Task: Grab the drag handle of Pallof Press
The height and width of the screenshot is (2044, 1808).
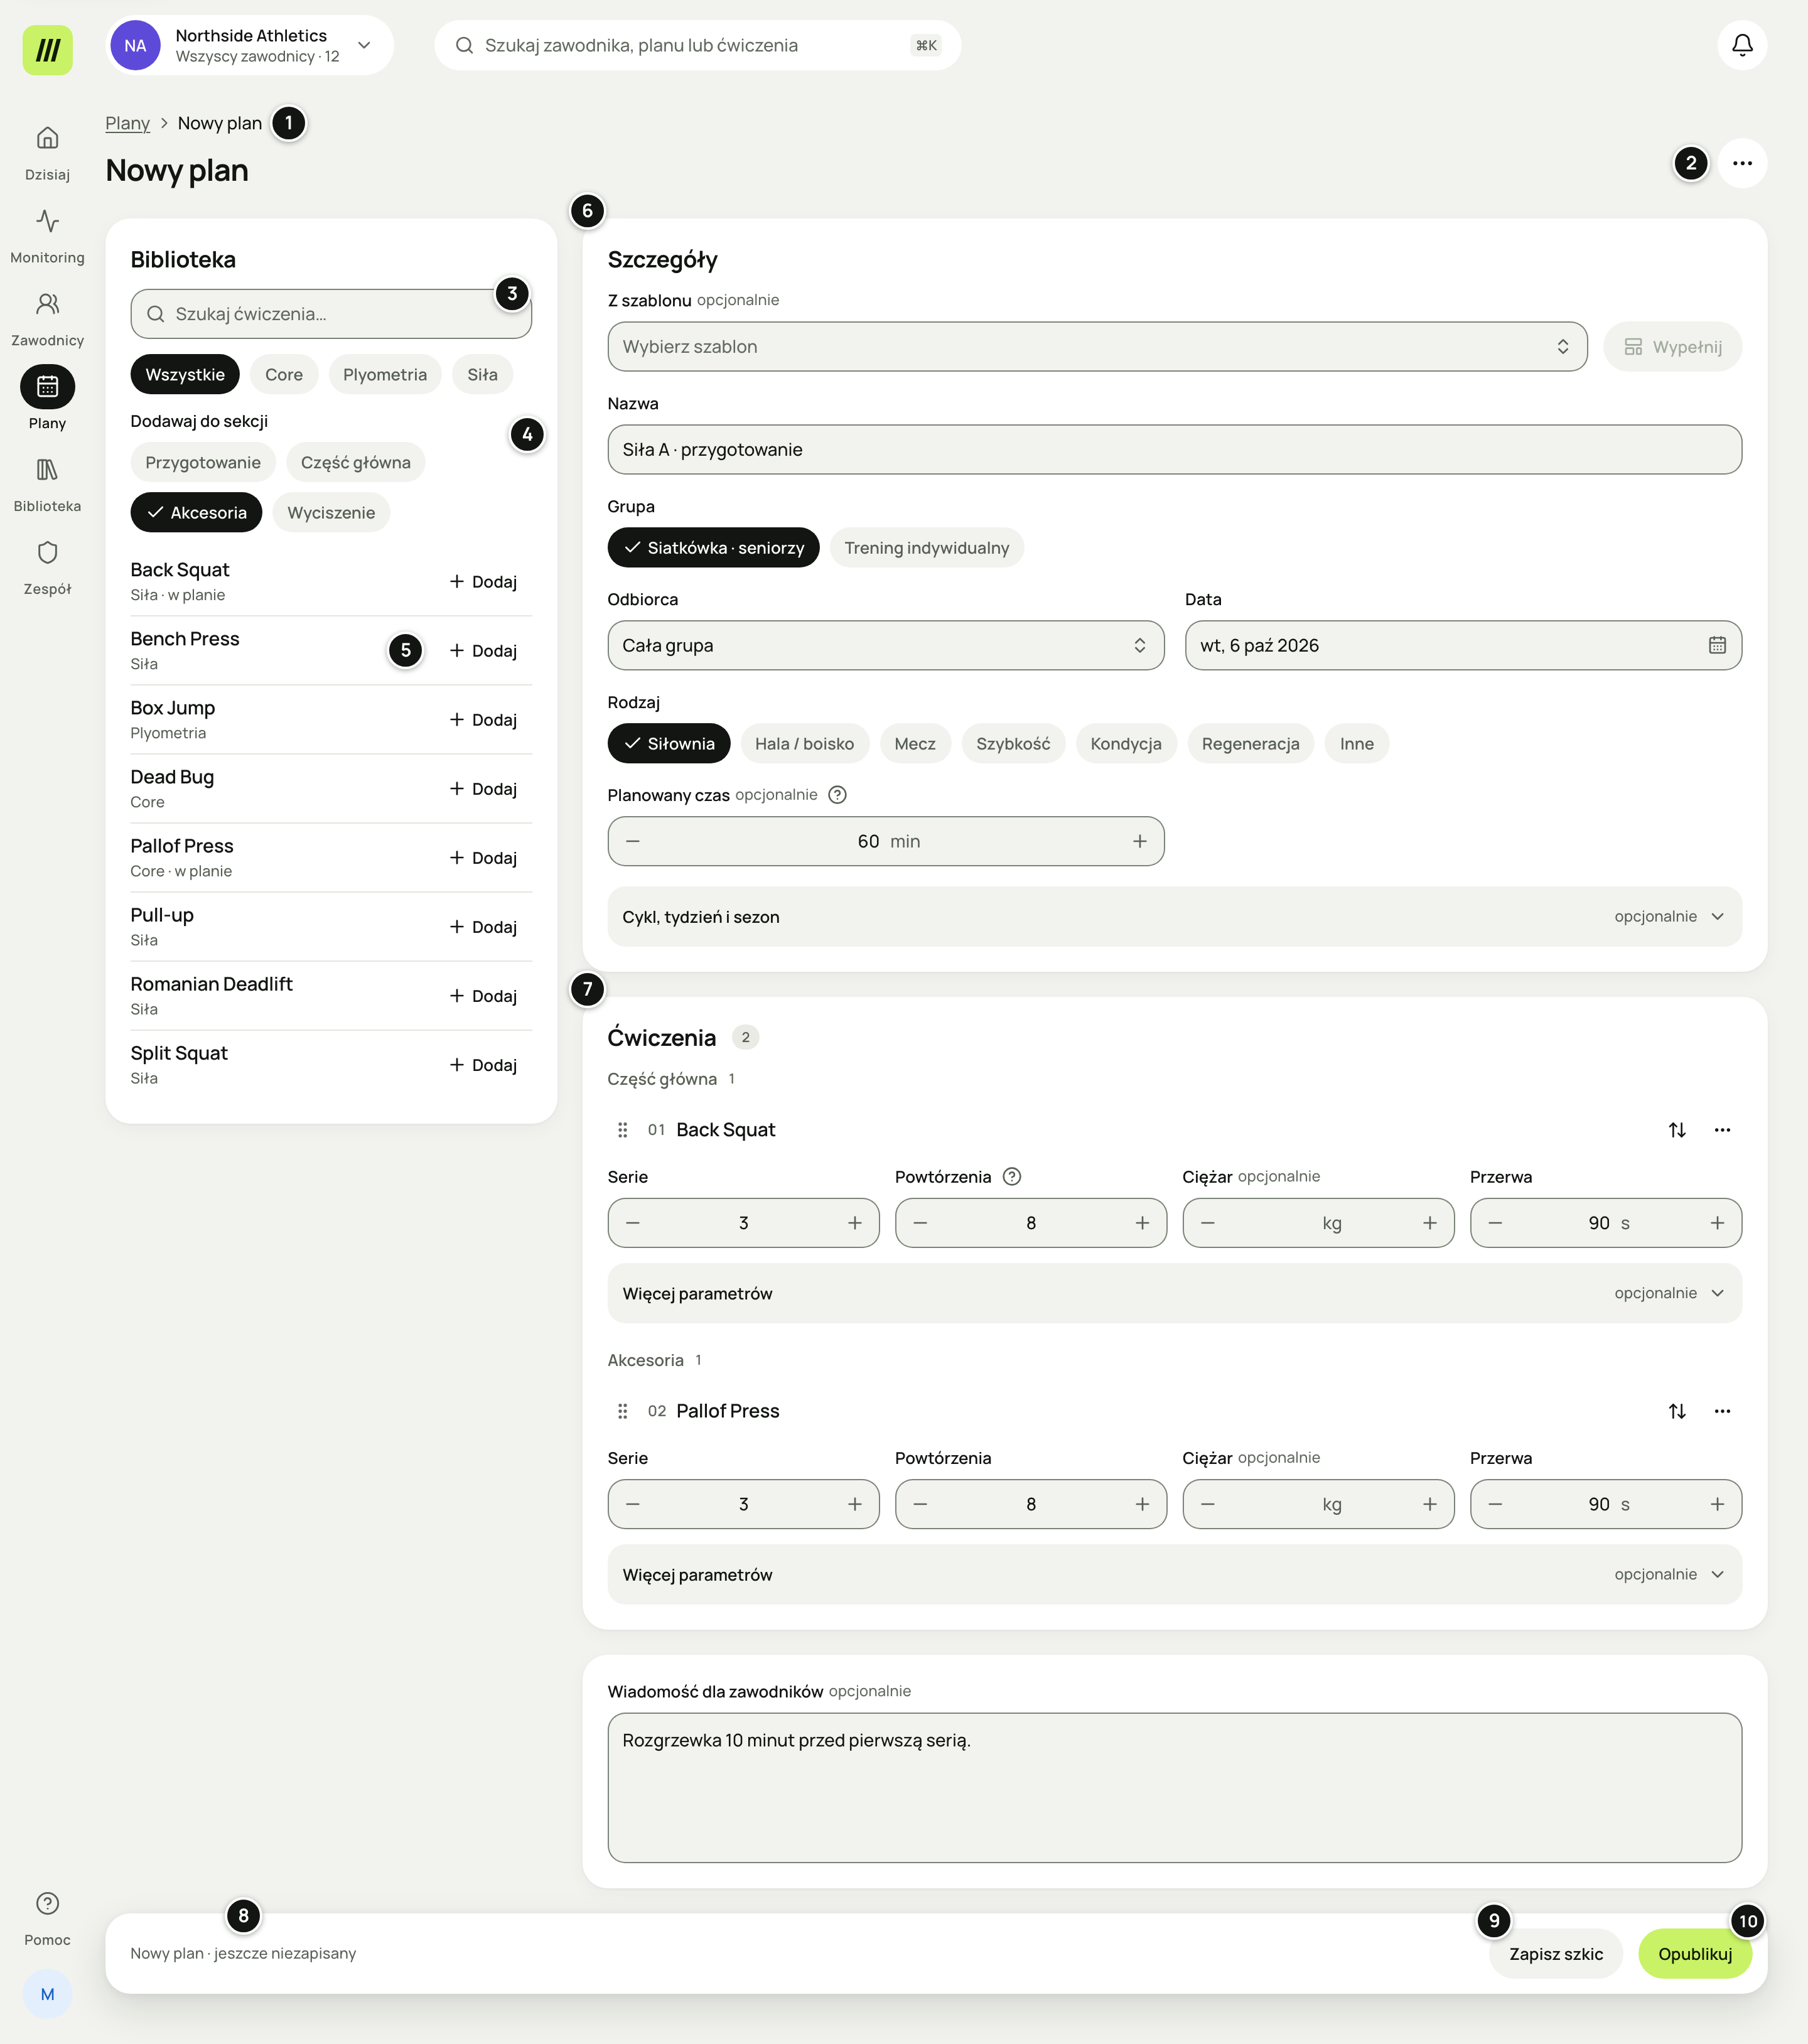Action: tap(622, 1411)
